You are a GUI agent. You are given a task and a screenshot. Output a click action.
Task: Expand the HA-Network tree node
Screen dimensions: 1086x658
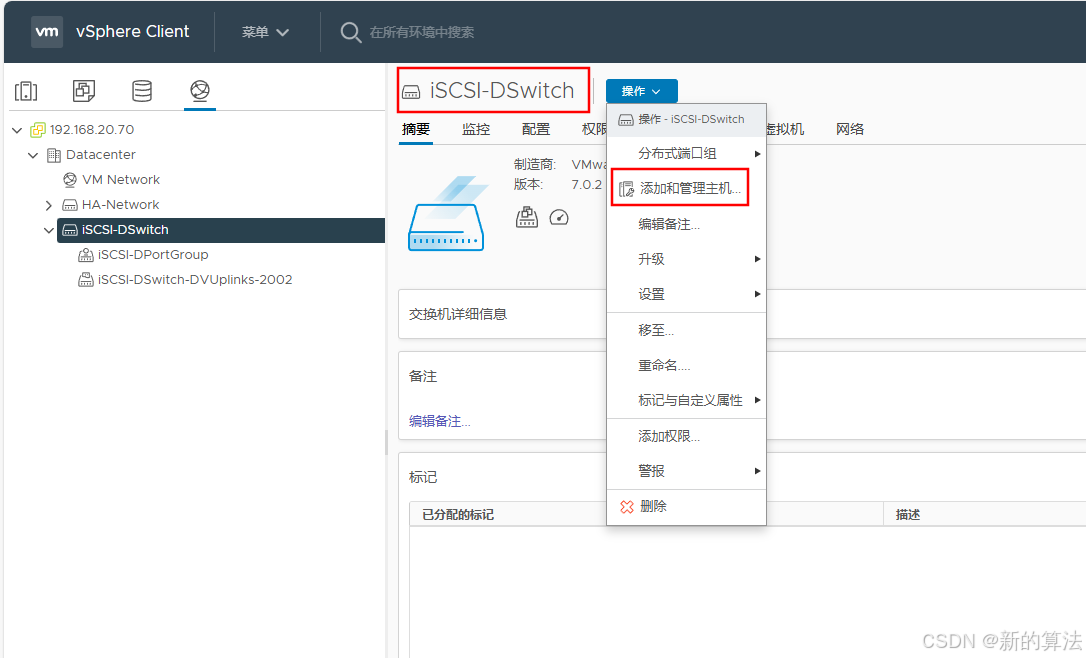tap(48, 205)
